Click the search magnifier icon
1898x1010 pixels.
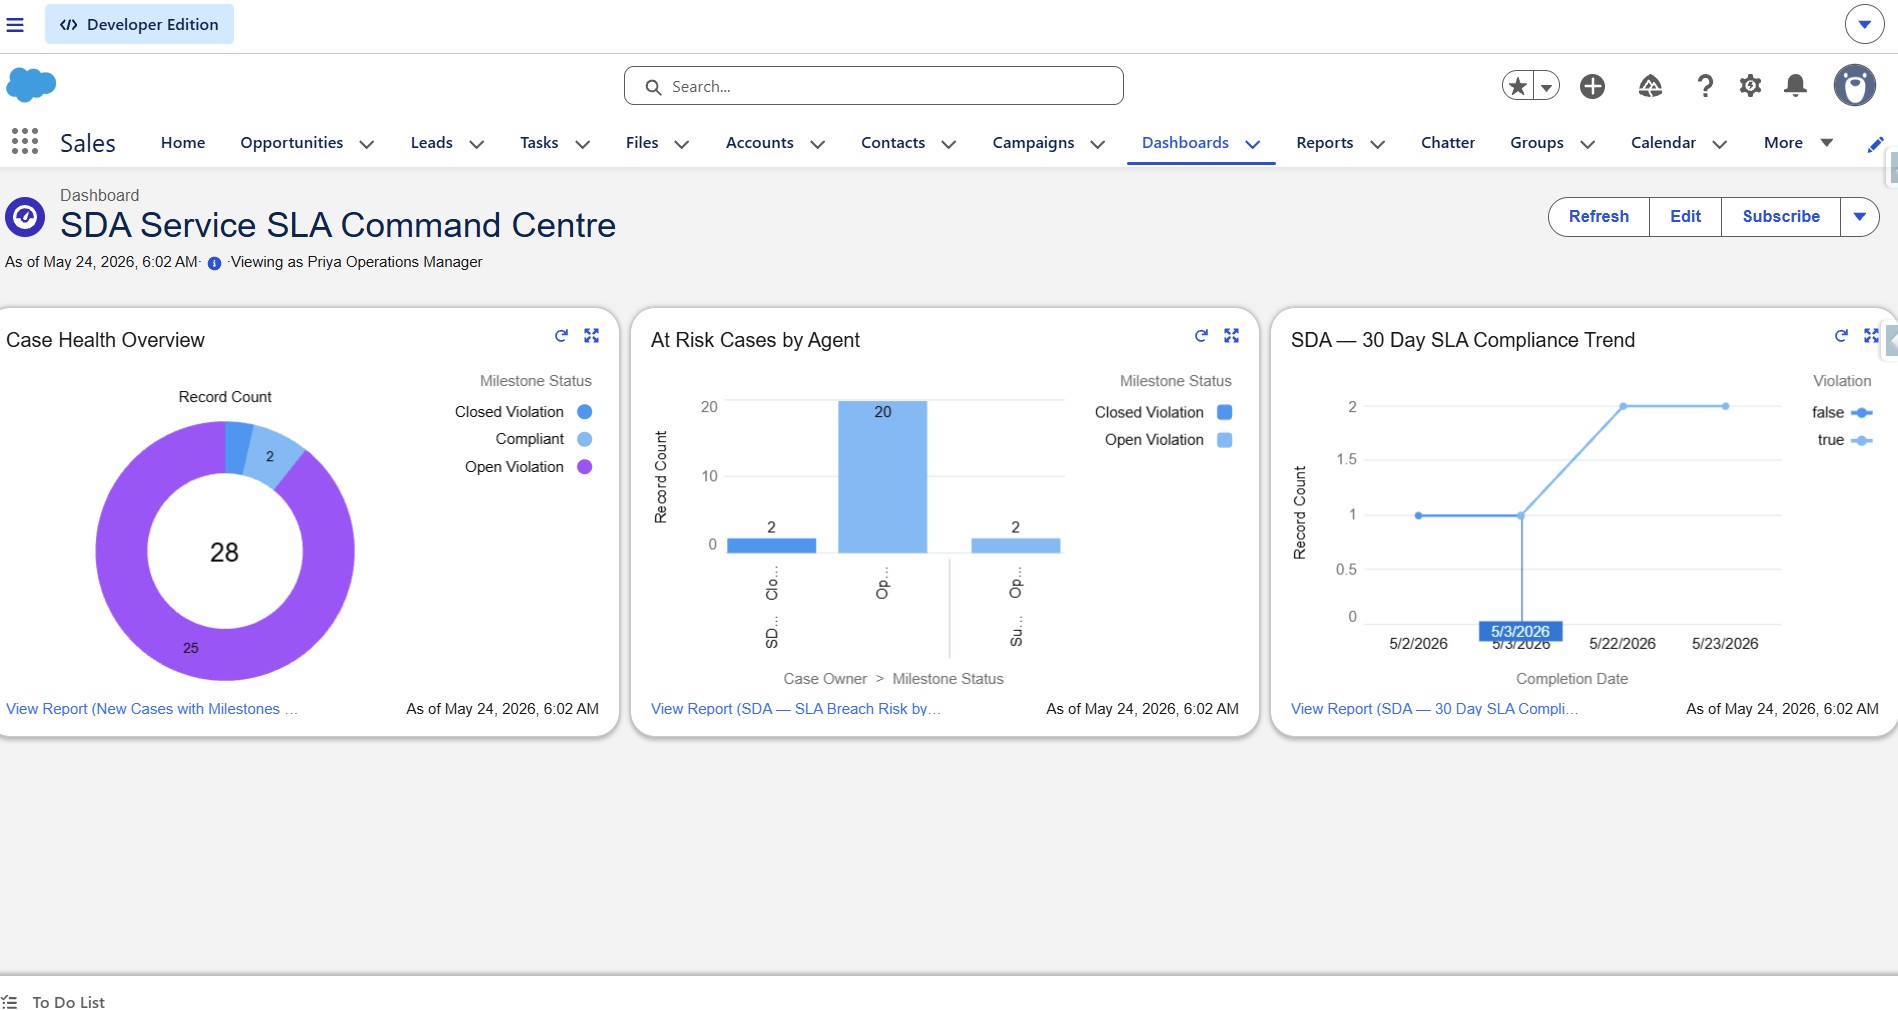(653, 87)
